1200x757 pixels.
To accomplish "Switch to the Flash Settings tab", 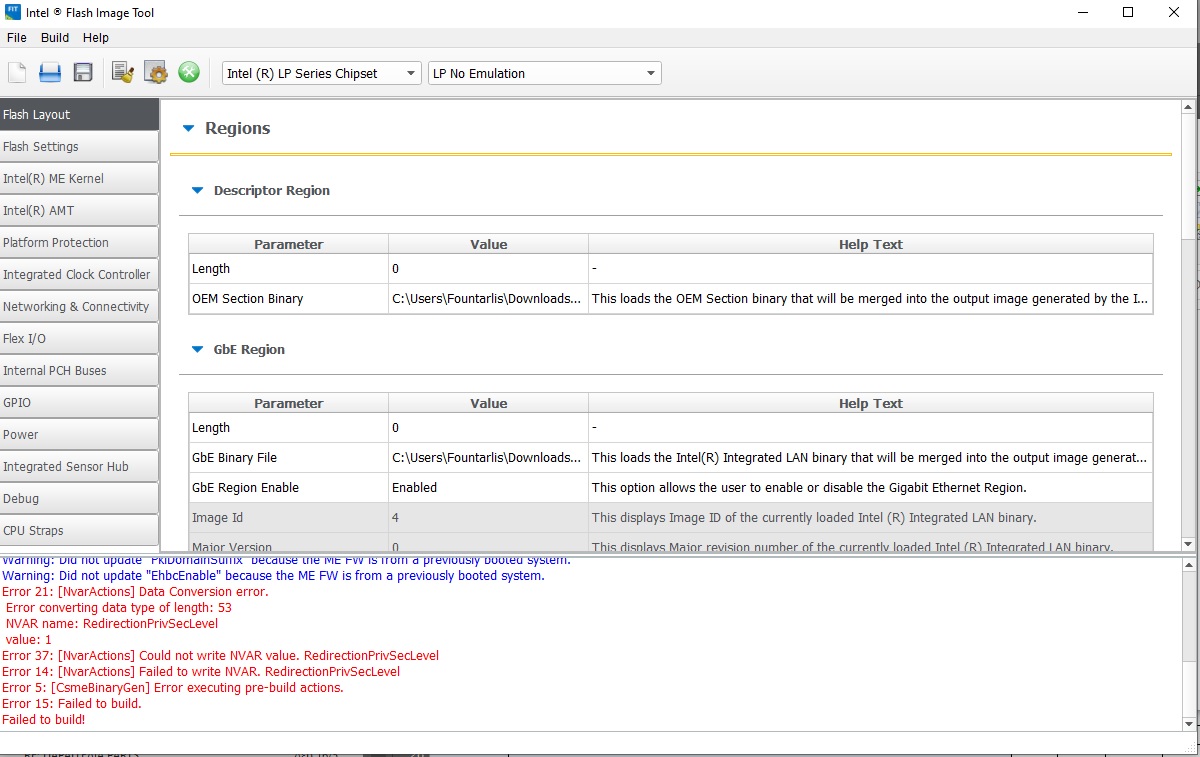I will (x=79, y=147).
